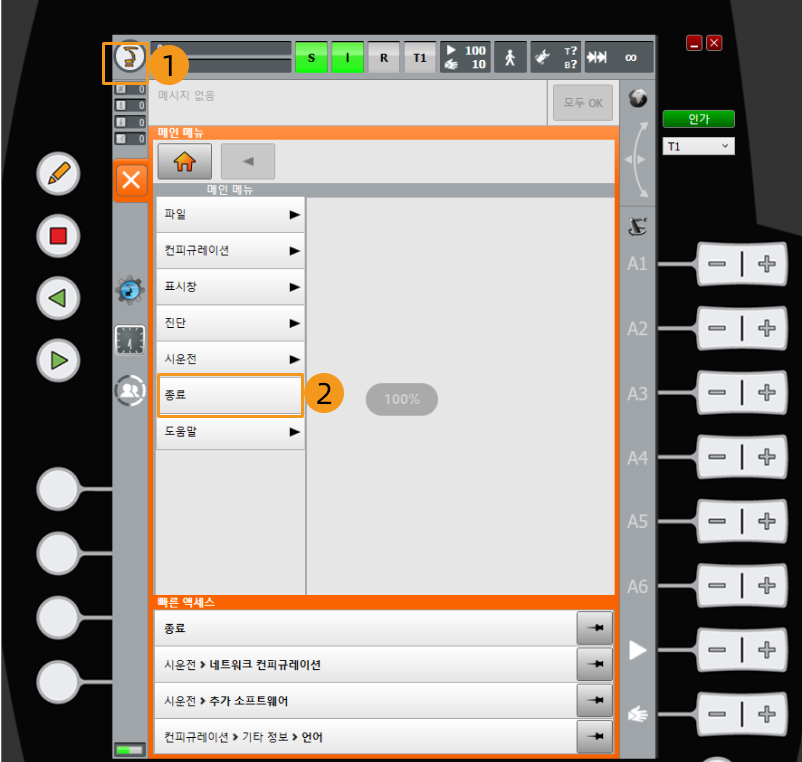This screenshot has height=762, width=802.
Task: Jog axis A3 minus
Action: (x=718, y=393)
